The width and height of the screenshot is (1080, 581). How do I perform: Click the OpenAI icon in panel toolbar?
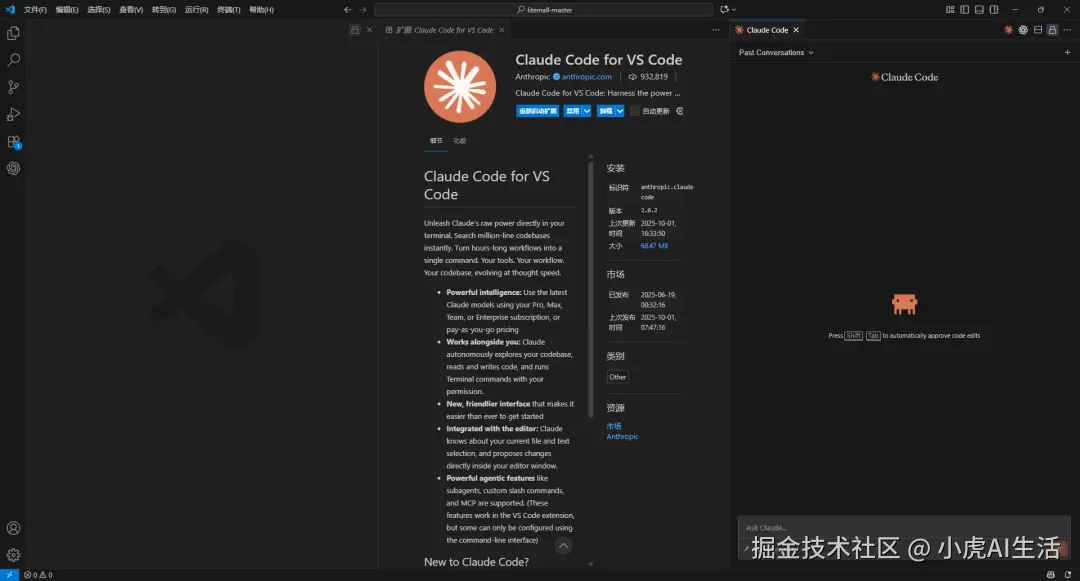(x=1023, y=30)
